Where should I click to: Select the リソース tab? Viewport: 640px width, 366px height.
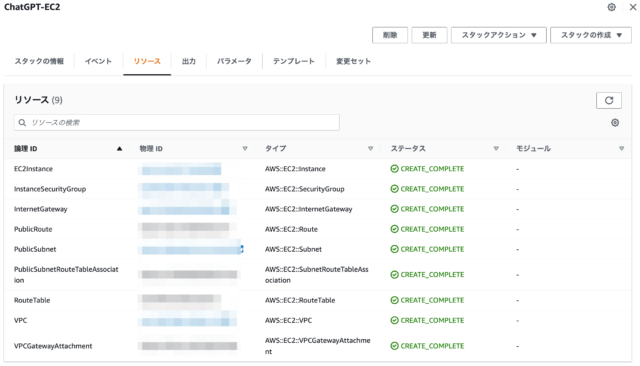pyautogui.click(x=147, y=61)
